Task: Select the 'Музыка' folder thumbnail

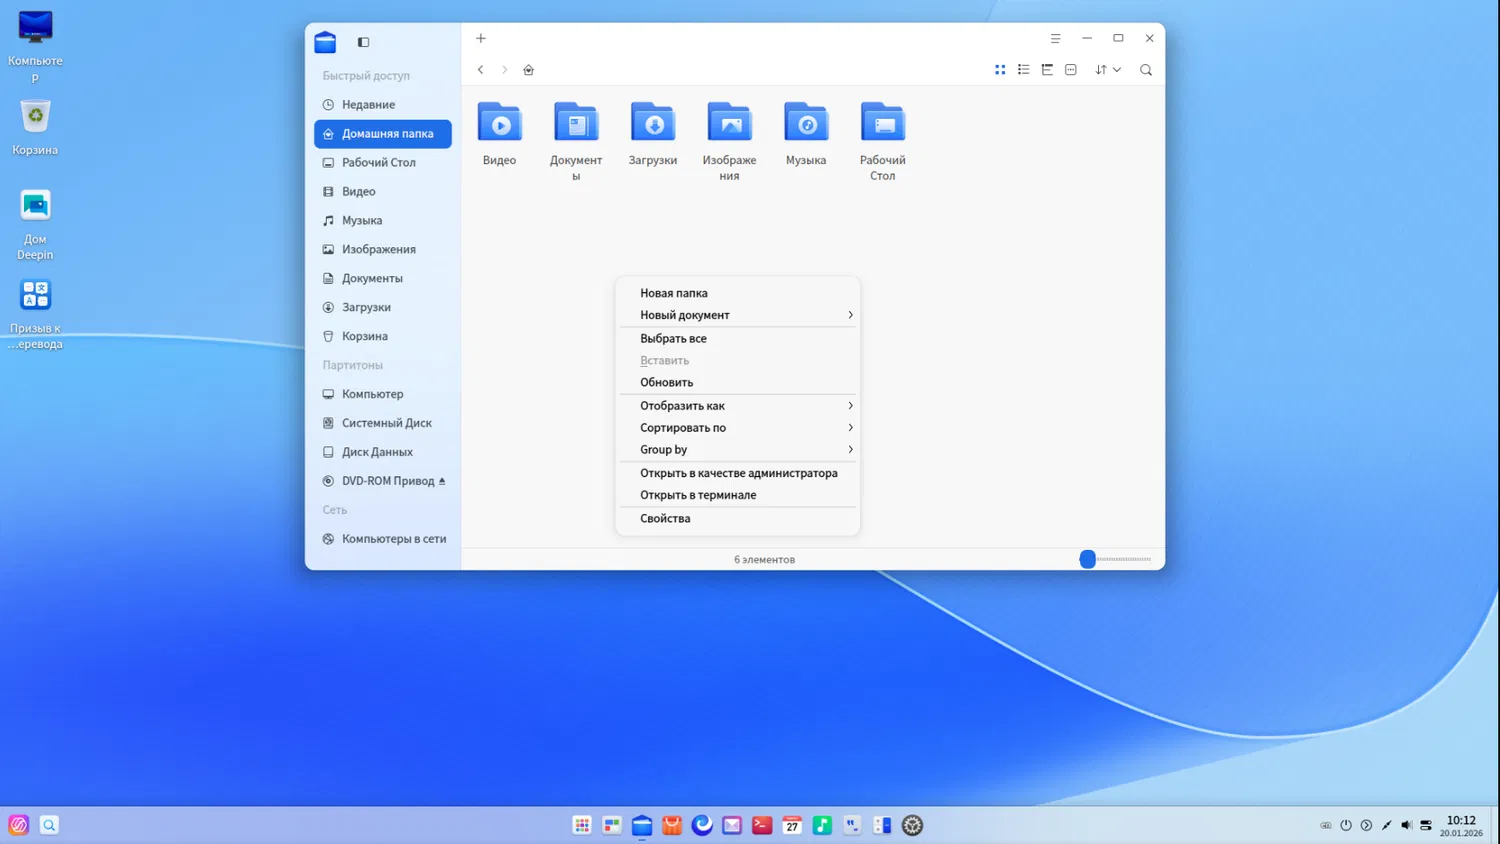Action: click(x=806, y=124)
